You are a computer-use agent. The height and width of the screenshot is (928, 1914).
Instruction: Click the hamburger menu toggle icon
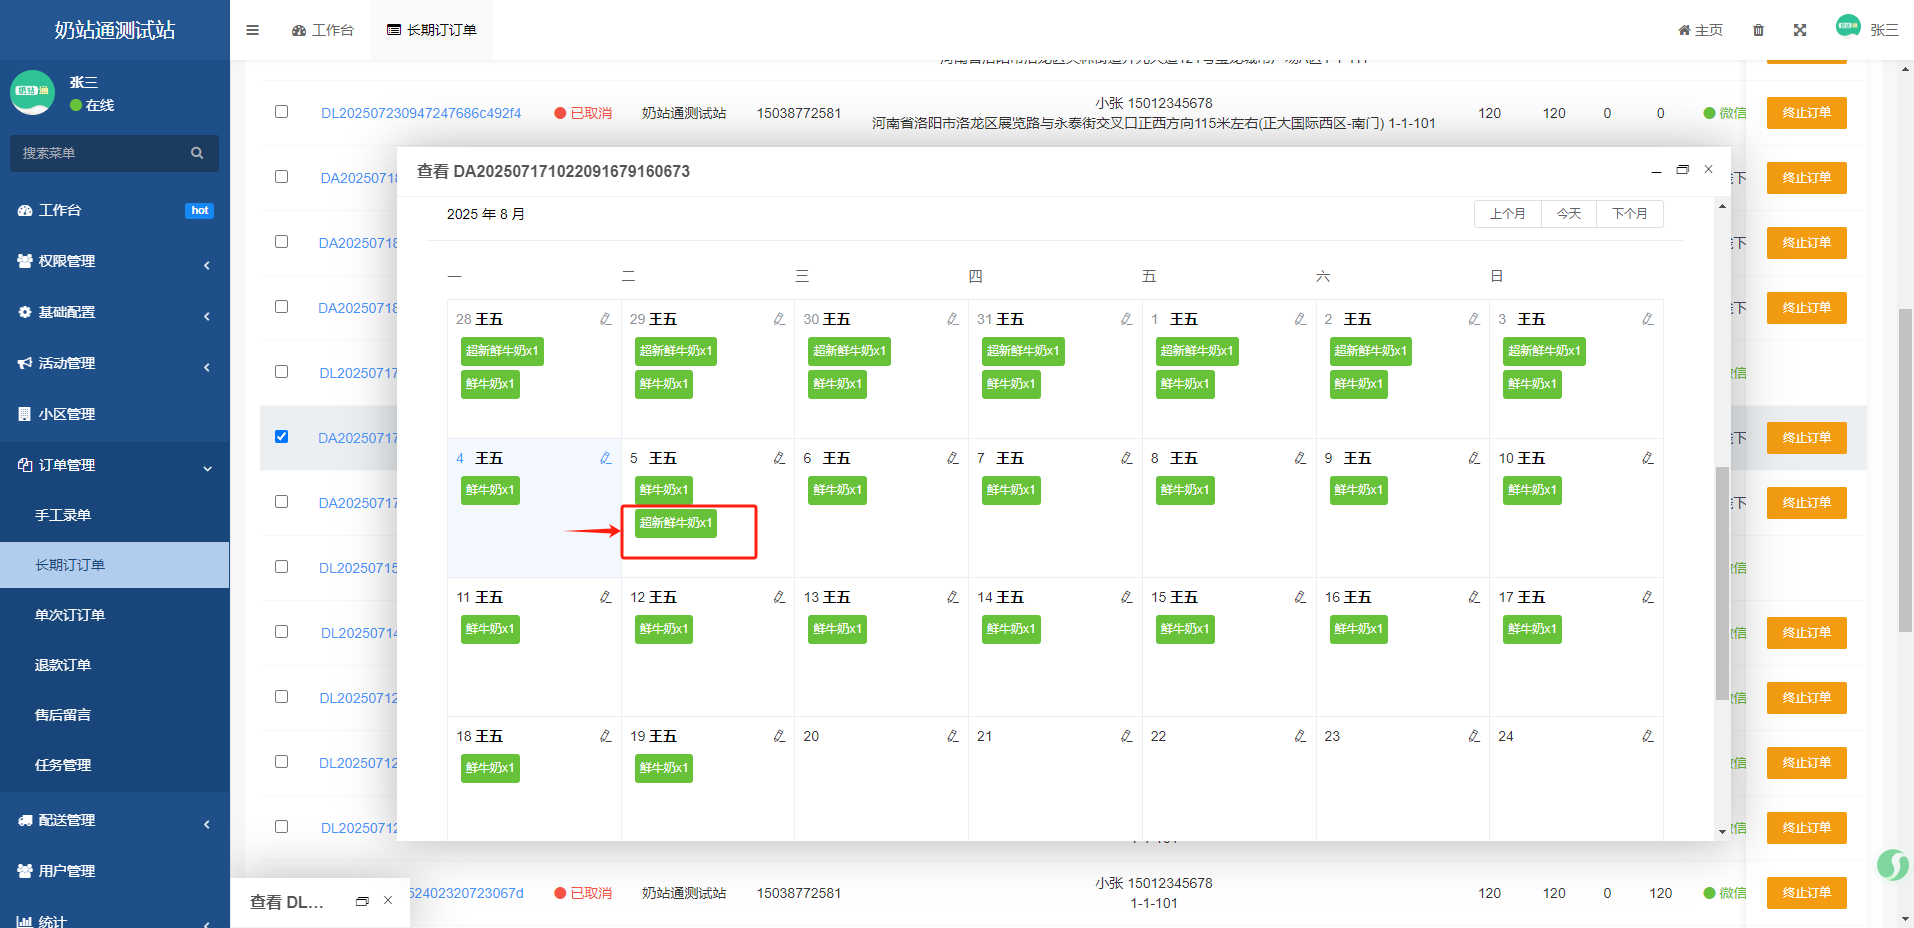(x=252, y=30)
